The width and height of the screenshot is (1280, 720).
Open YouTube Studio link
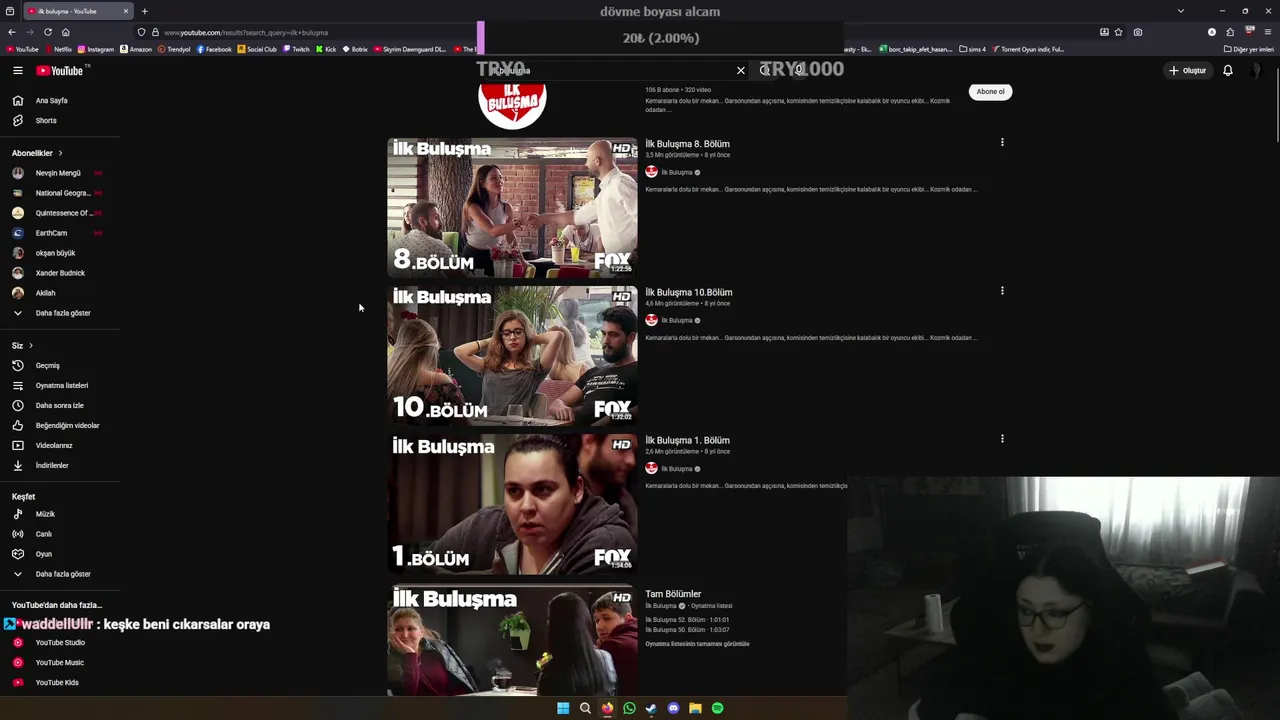(x=60, y=642)
